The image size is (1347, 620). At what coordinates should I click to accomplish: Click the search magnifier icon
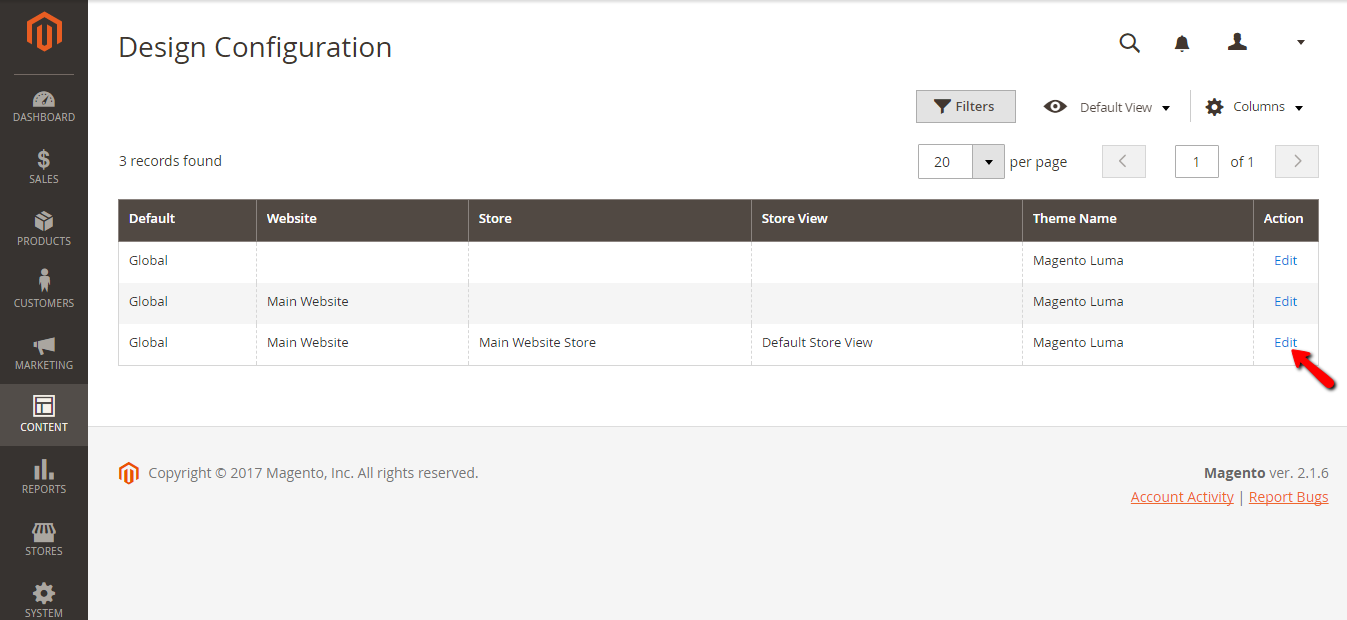1129,43
